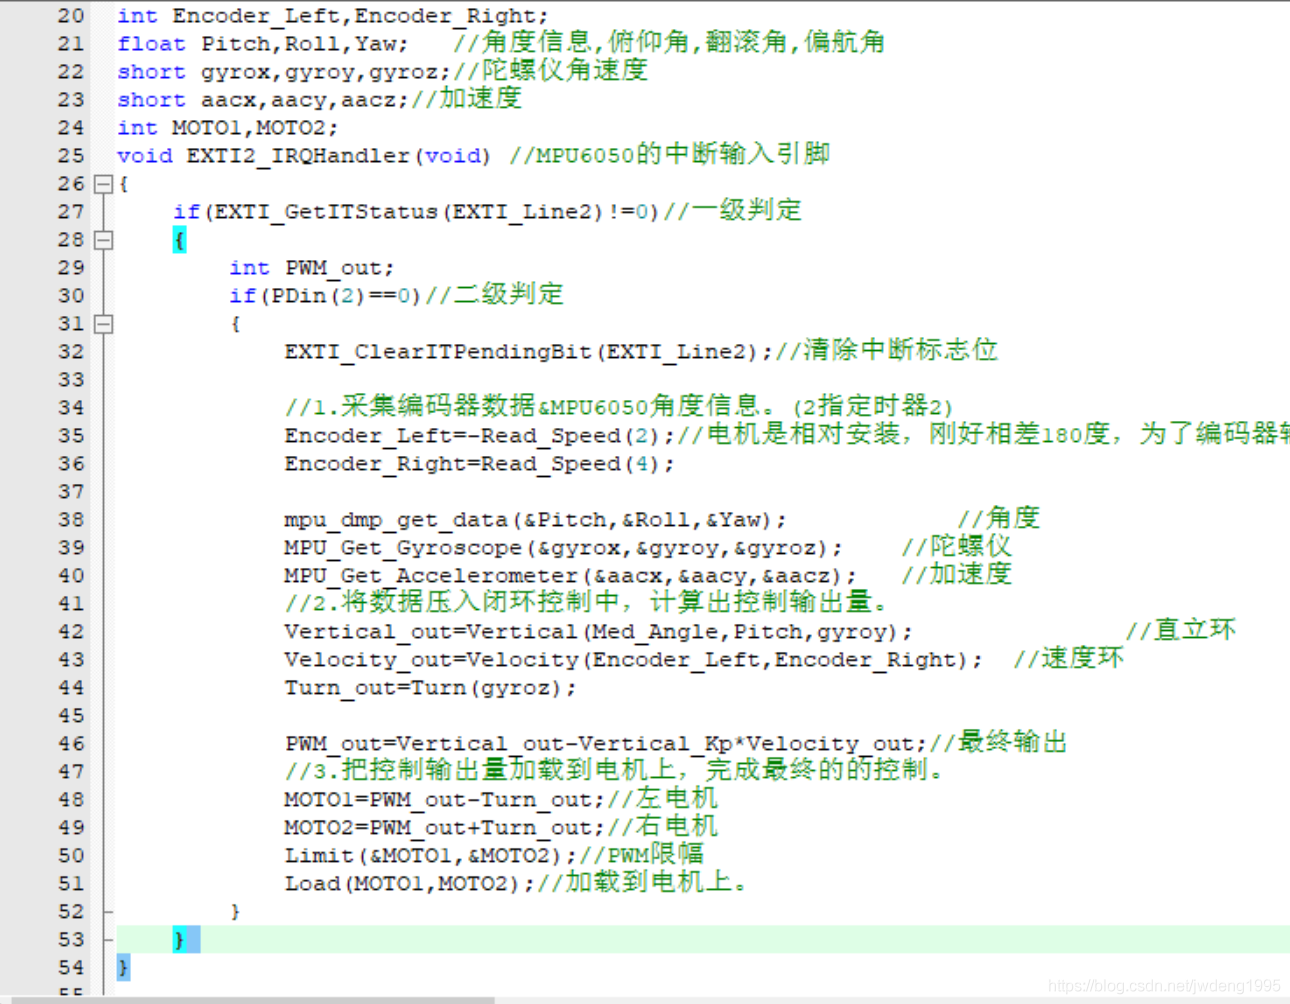1290x1004 pixels.
Task: Click the 'mpu_dmp_get_data' call
Action: point(396,521)
